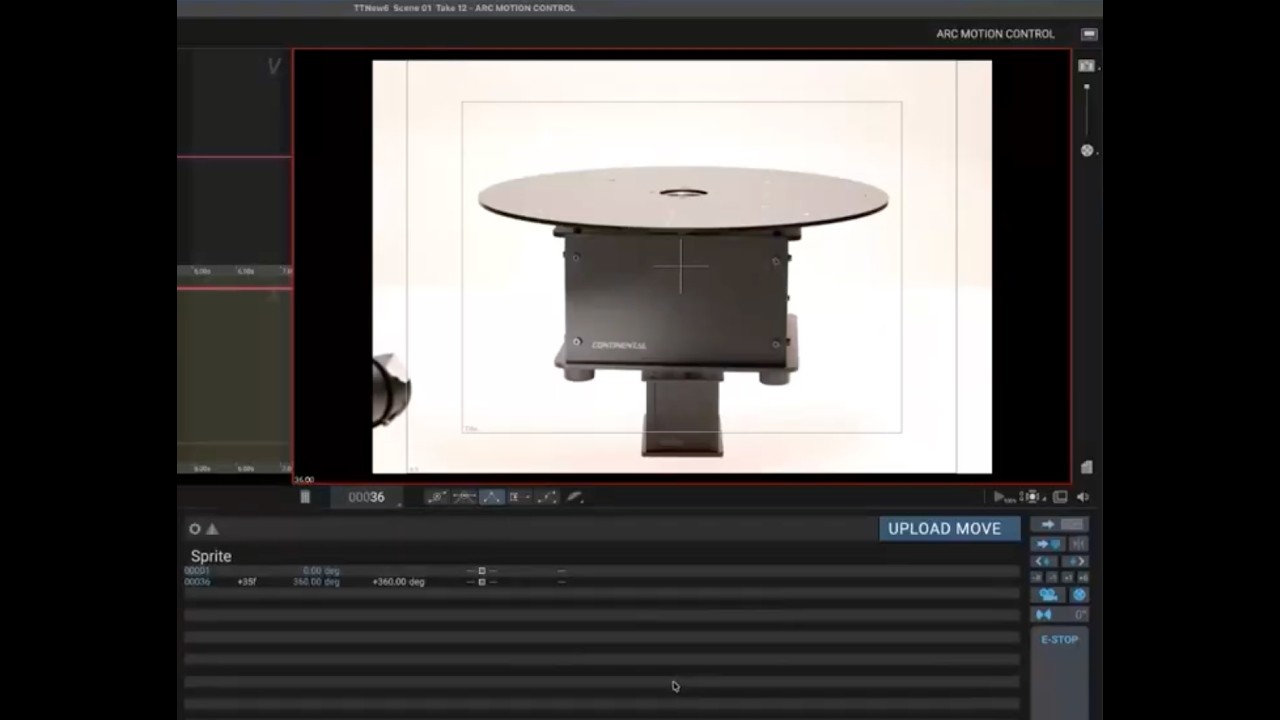Viewport: 1280px width, 720px height.
Task: Click the top arrow move-to button in jog panel
Action: point(1046,525)
